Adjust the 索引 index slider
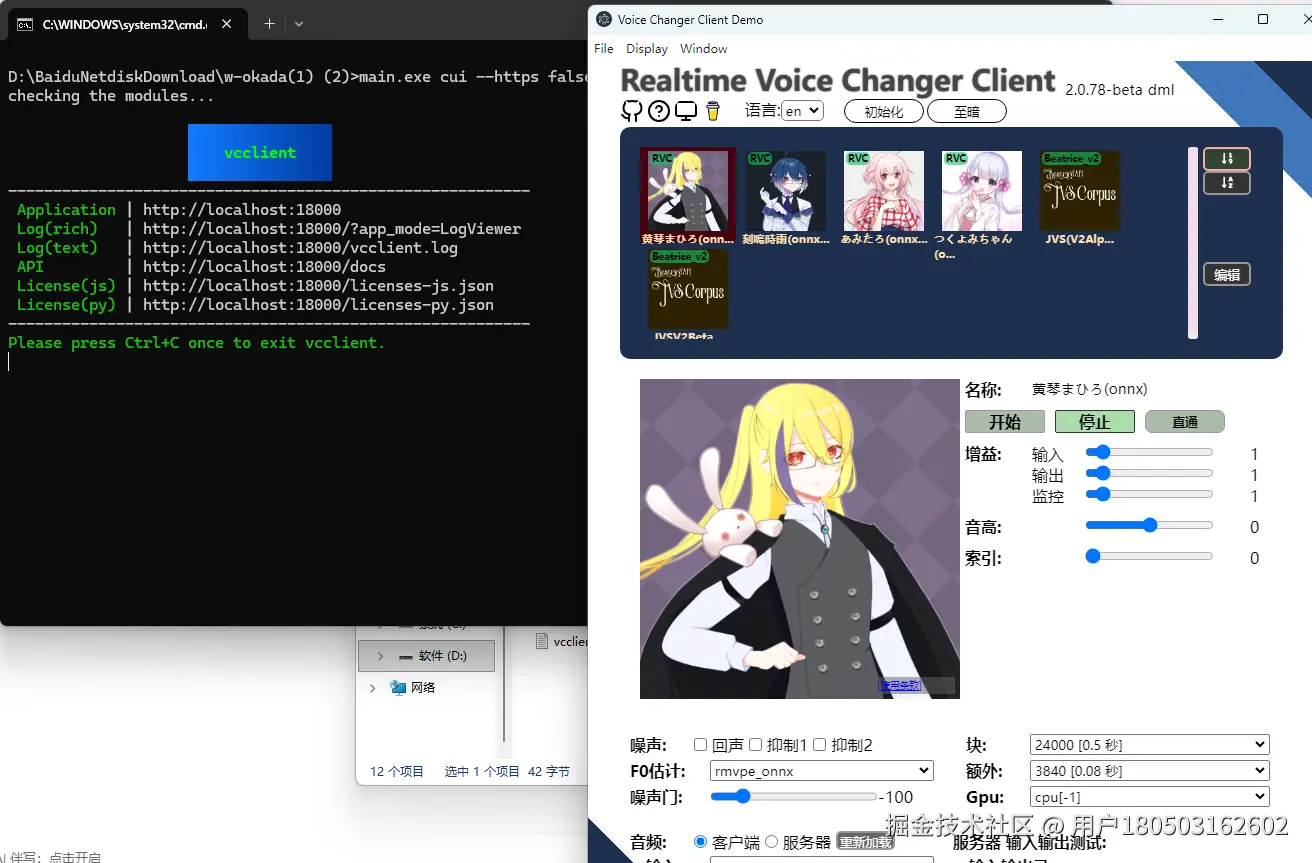This screenshot has height=863, width=1312. pyautogui.click(x=1149, y=556)
